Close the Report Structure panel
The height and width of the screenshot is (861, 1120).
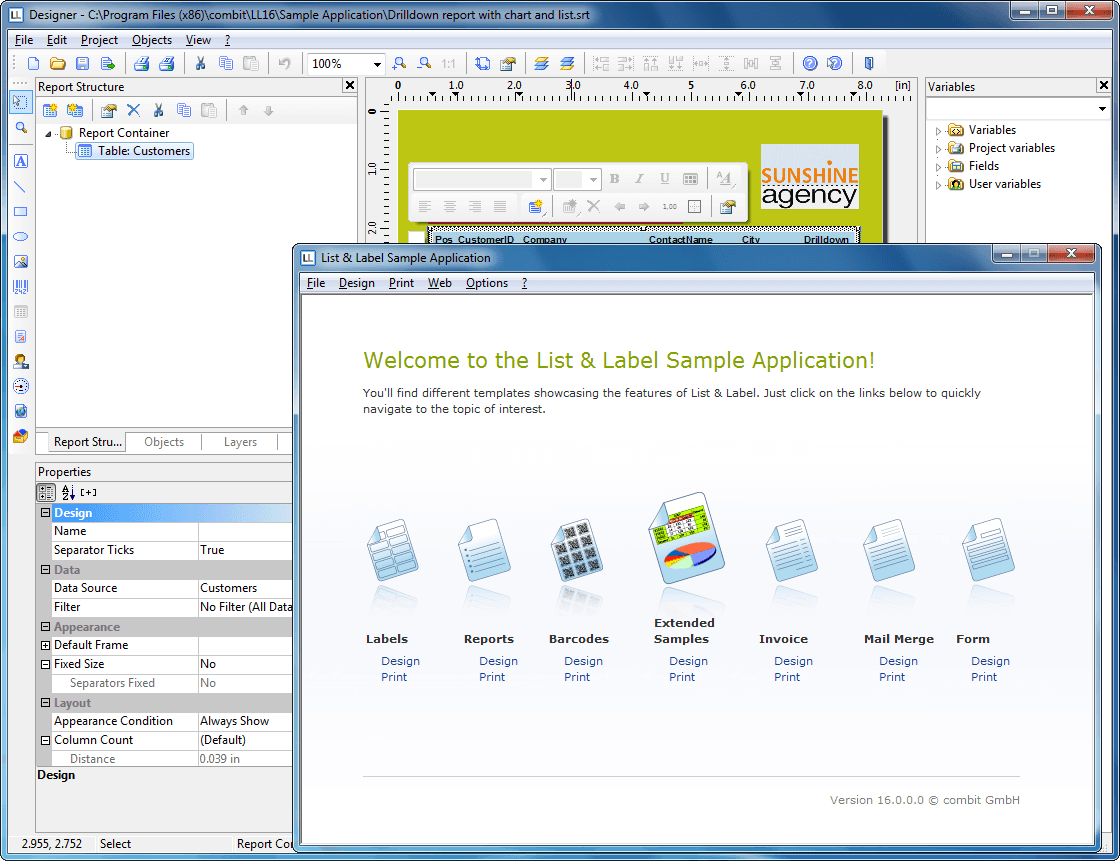pos(349,86)
